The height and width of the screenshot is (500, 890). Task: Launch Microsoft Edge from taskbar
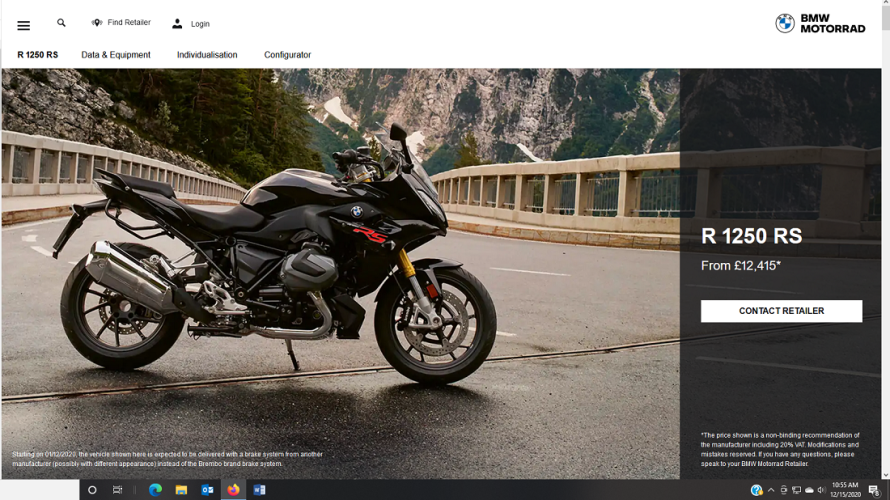(x=155, y=490)
